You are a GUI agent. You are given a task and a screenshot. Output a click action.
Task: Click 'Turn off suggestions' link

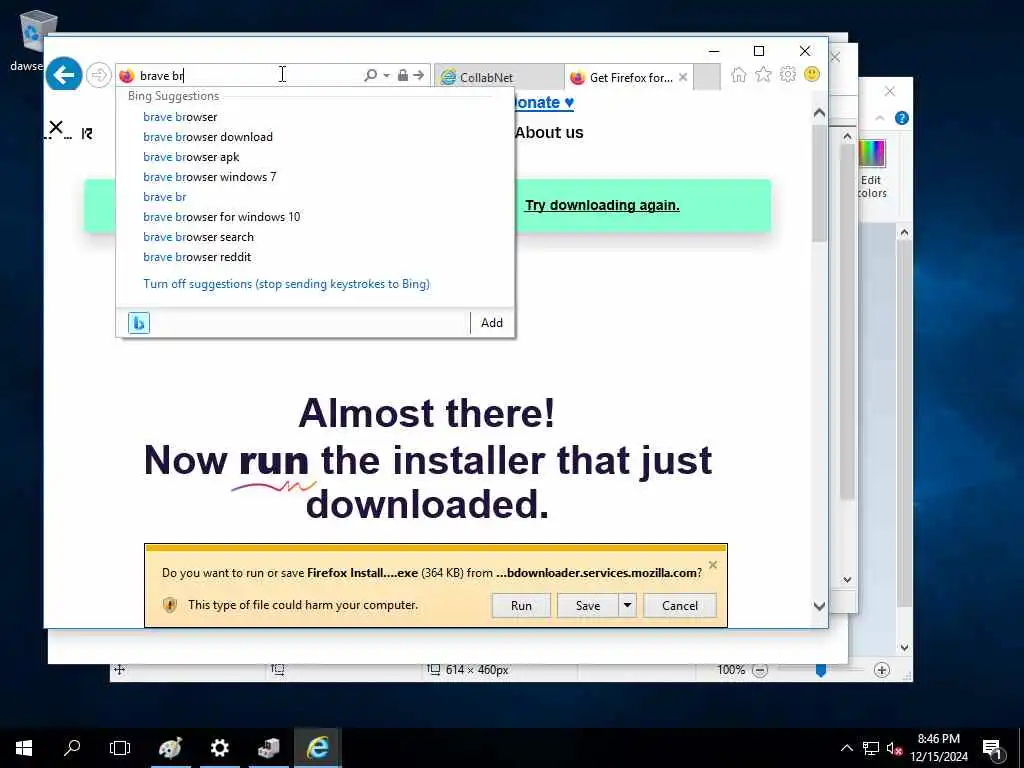pos(286,284)
